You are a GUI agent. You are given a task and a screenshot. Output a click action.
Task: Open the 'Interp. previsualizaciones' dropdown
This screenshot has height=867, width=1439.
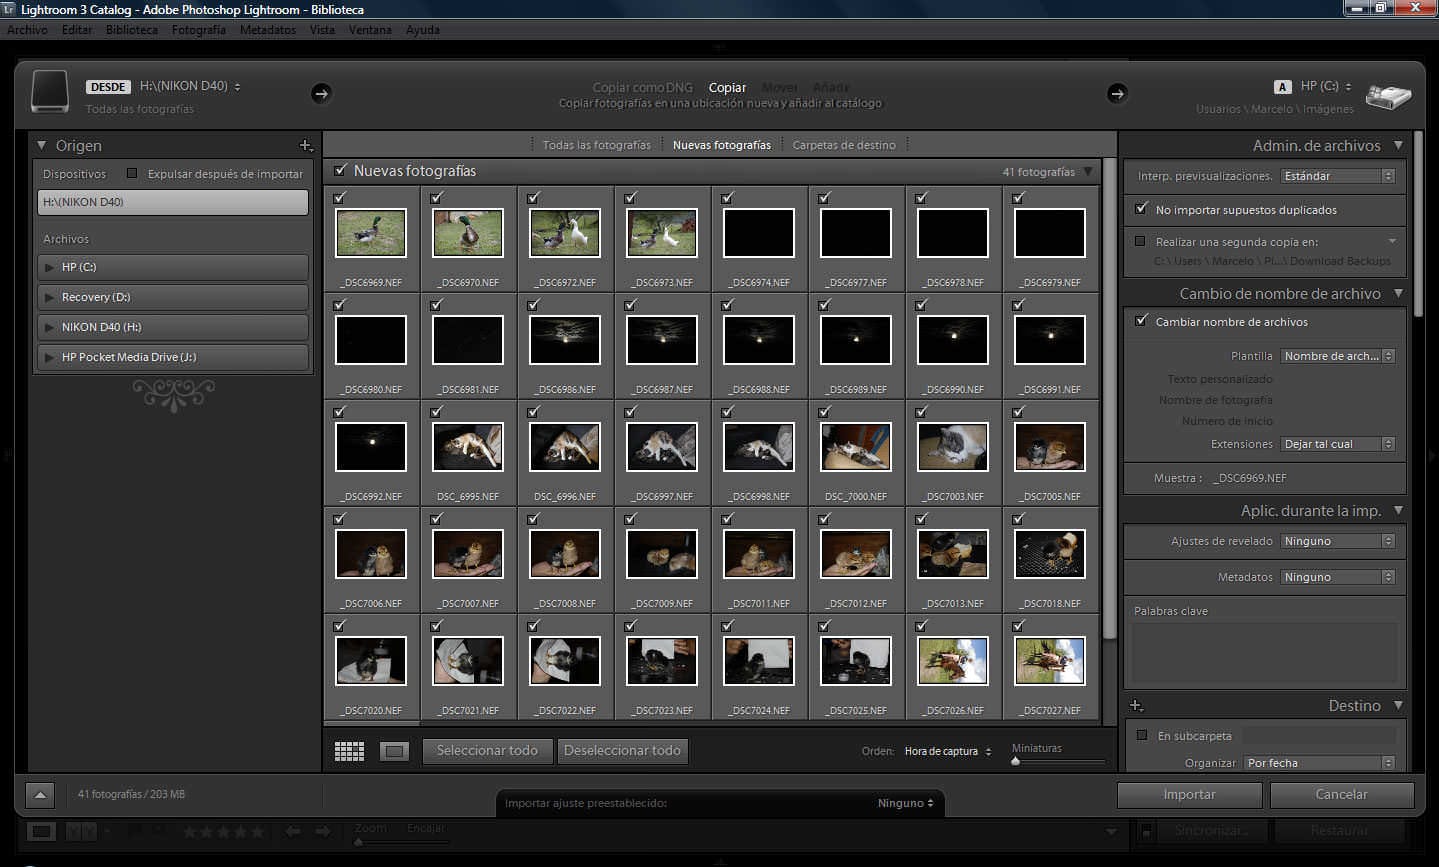(1338, 176)
